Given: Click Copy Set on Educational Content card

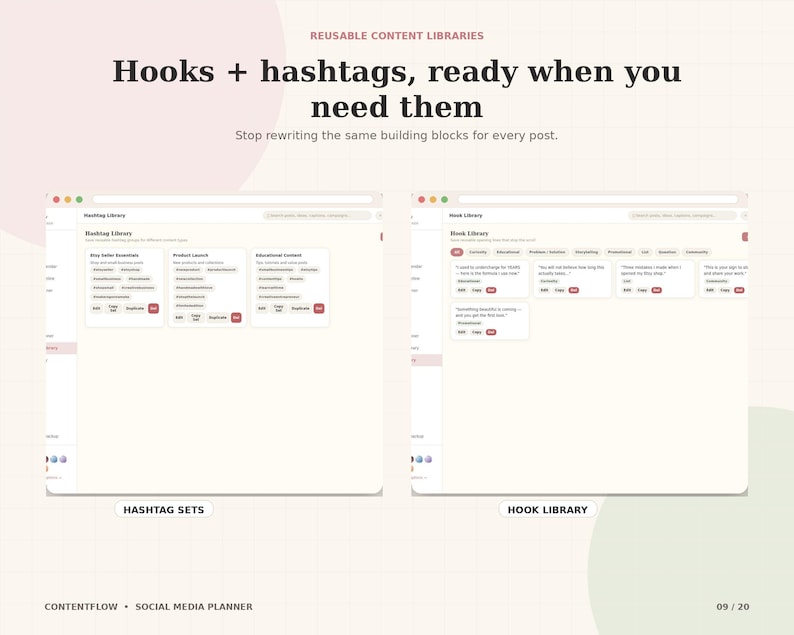Looking at the screenshot, I should pos(279,308).
